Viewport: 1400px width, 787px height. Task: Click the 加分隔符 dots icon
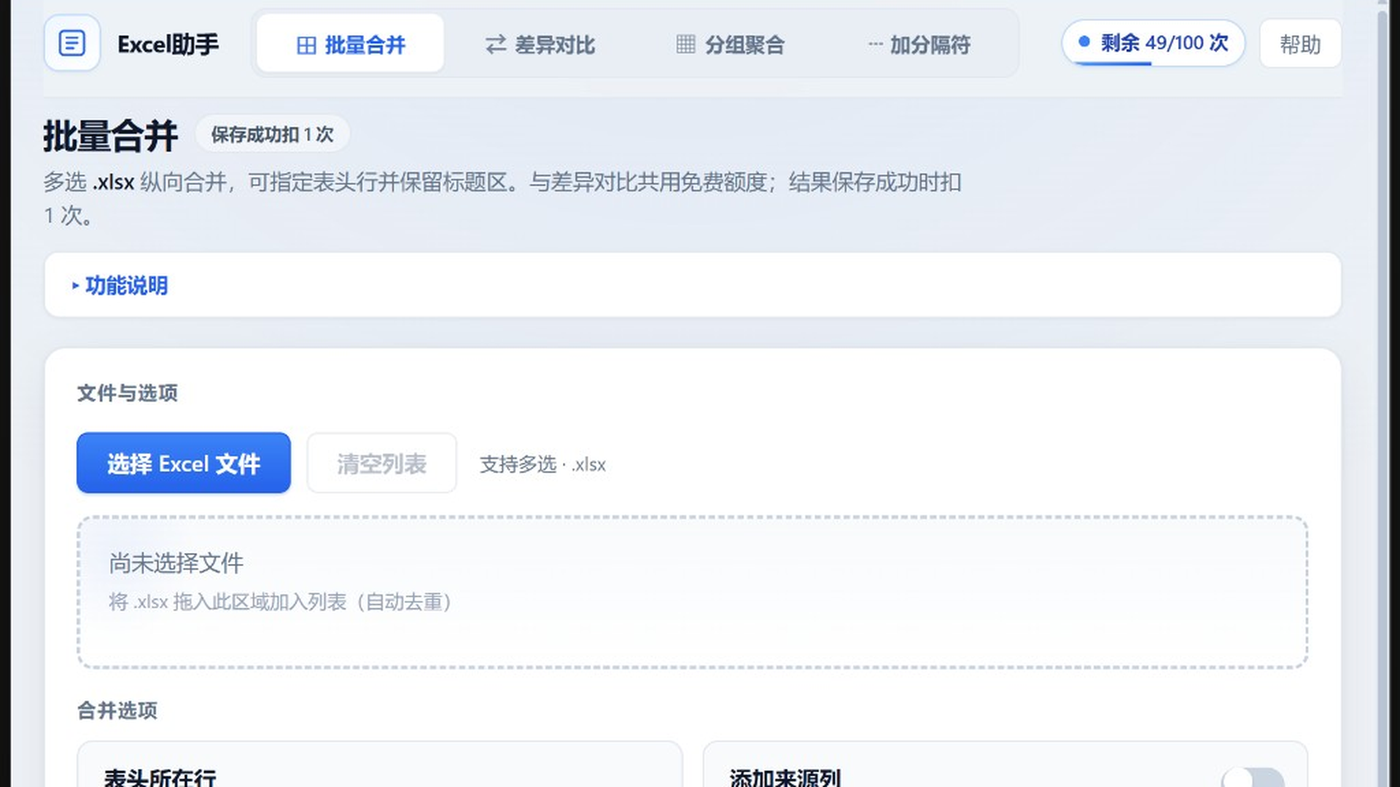[x=875, y=44]
